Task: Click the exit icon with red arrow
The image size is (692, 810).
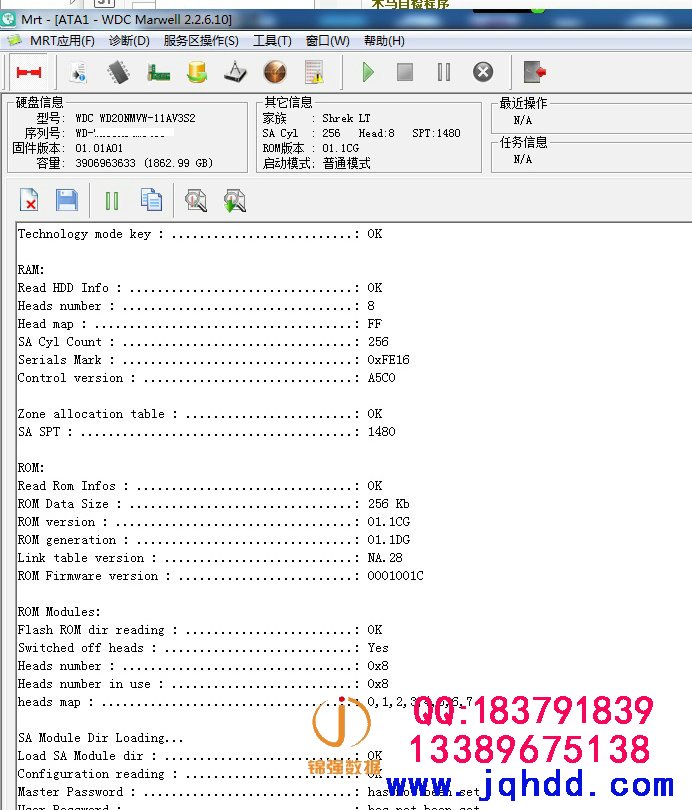Action: pos(534,72)
